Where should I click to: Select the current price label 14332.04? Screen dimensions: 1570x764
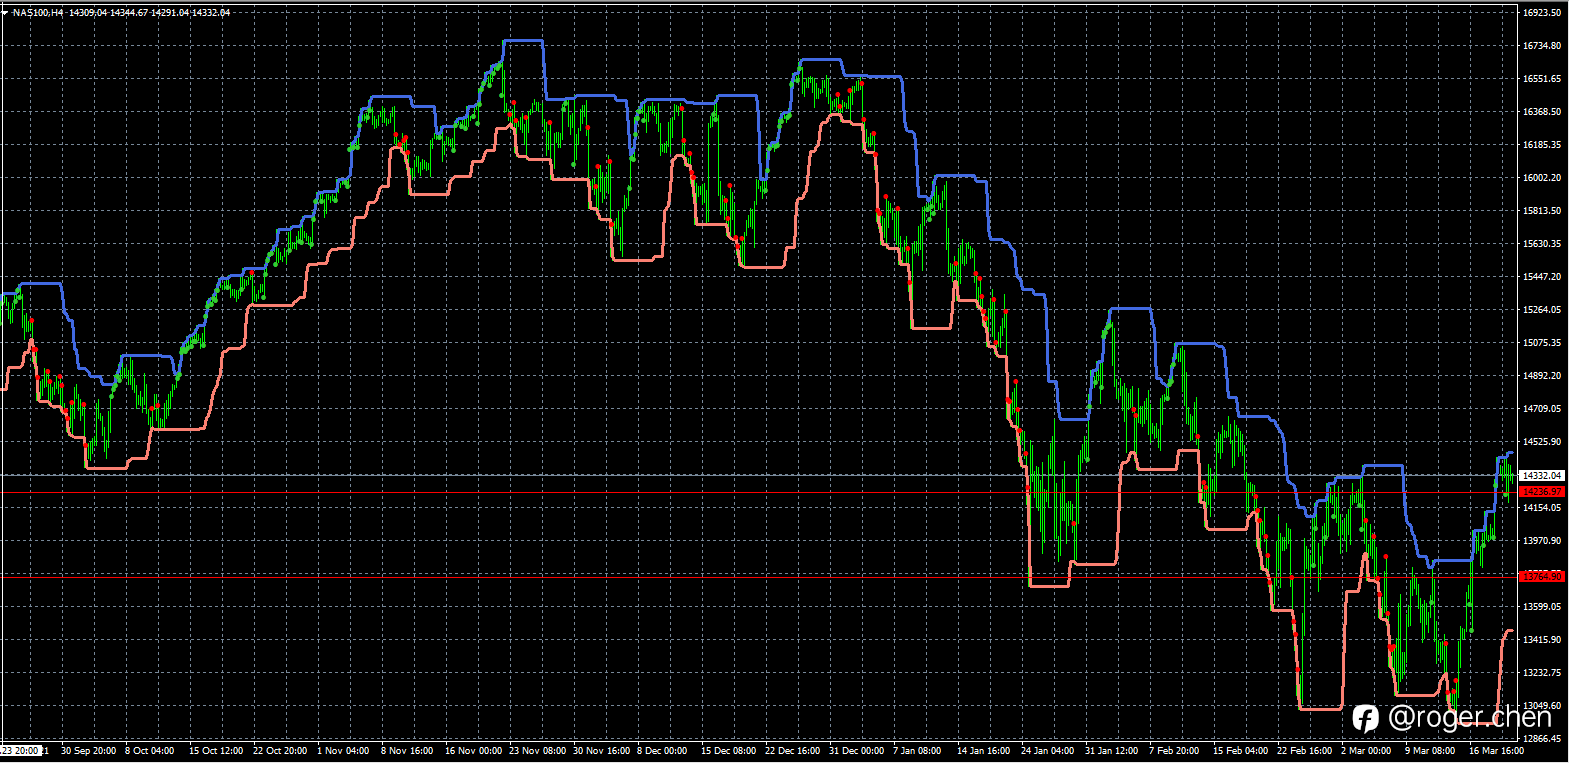(1542, 476)
